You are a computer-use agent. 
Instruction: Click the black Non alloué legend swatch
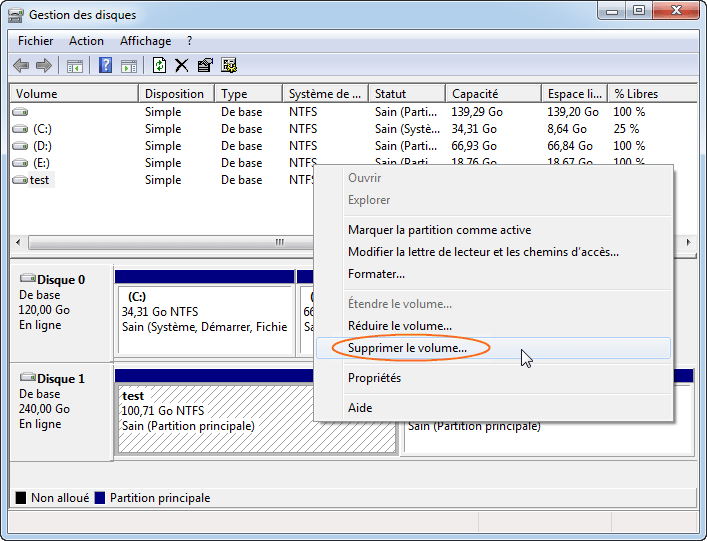(21, 498)
